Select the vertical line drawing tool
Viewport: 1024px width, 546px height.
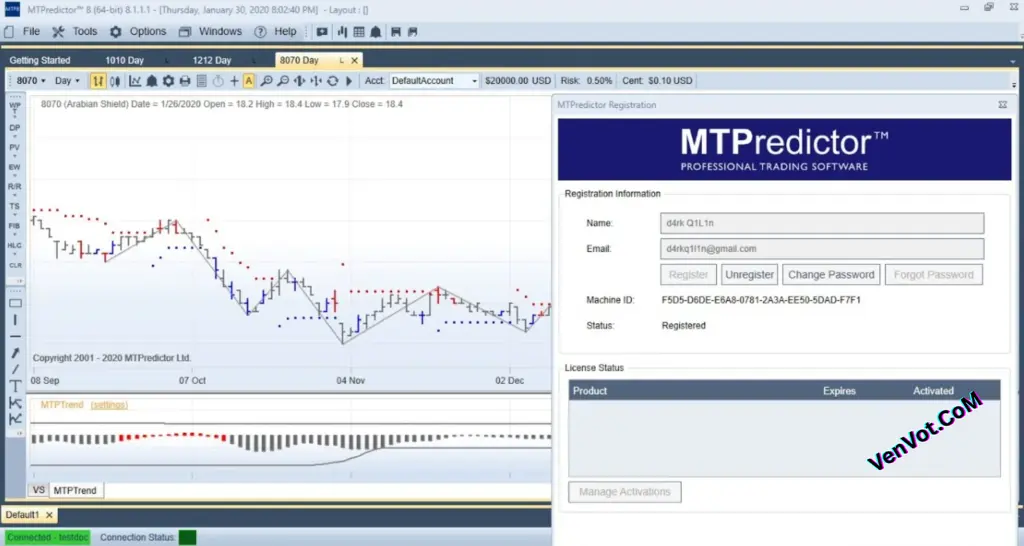pos(15,320)
